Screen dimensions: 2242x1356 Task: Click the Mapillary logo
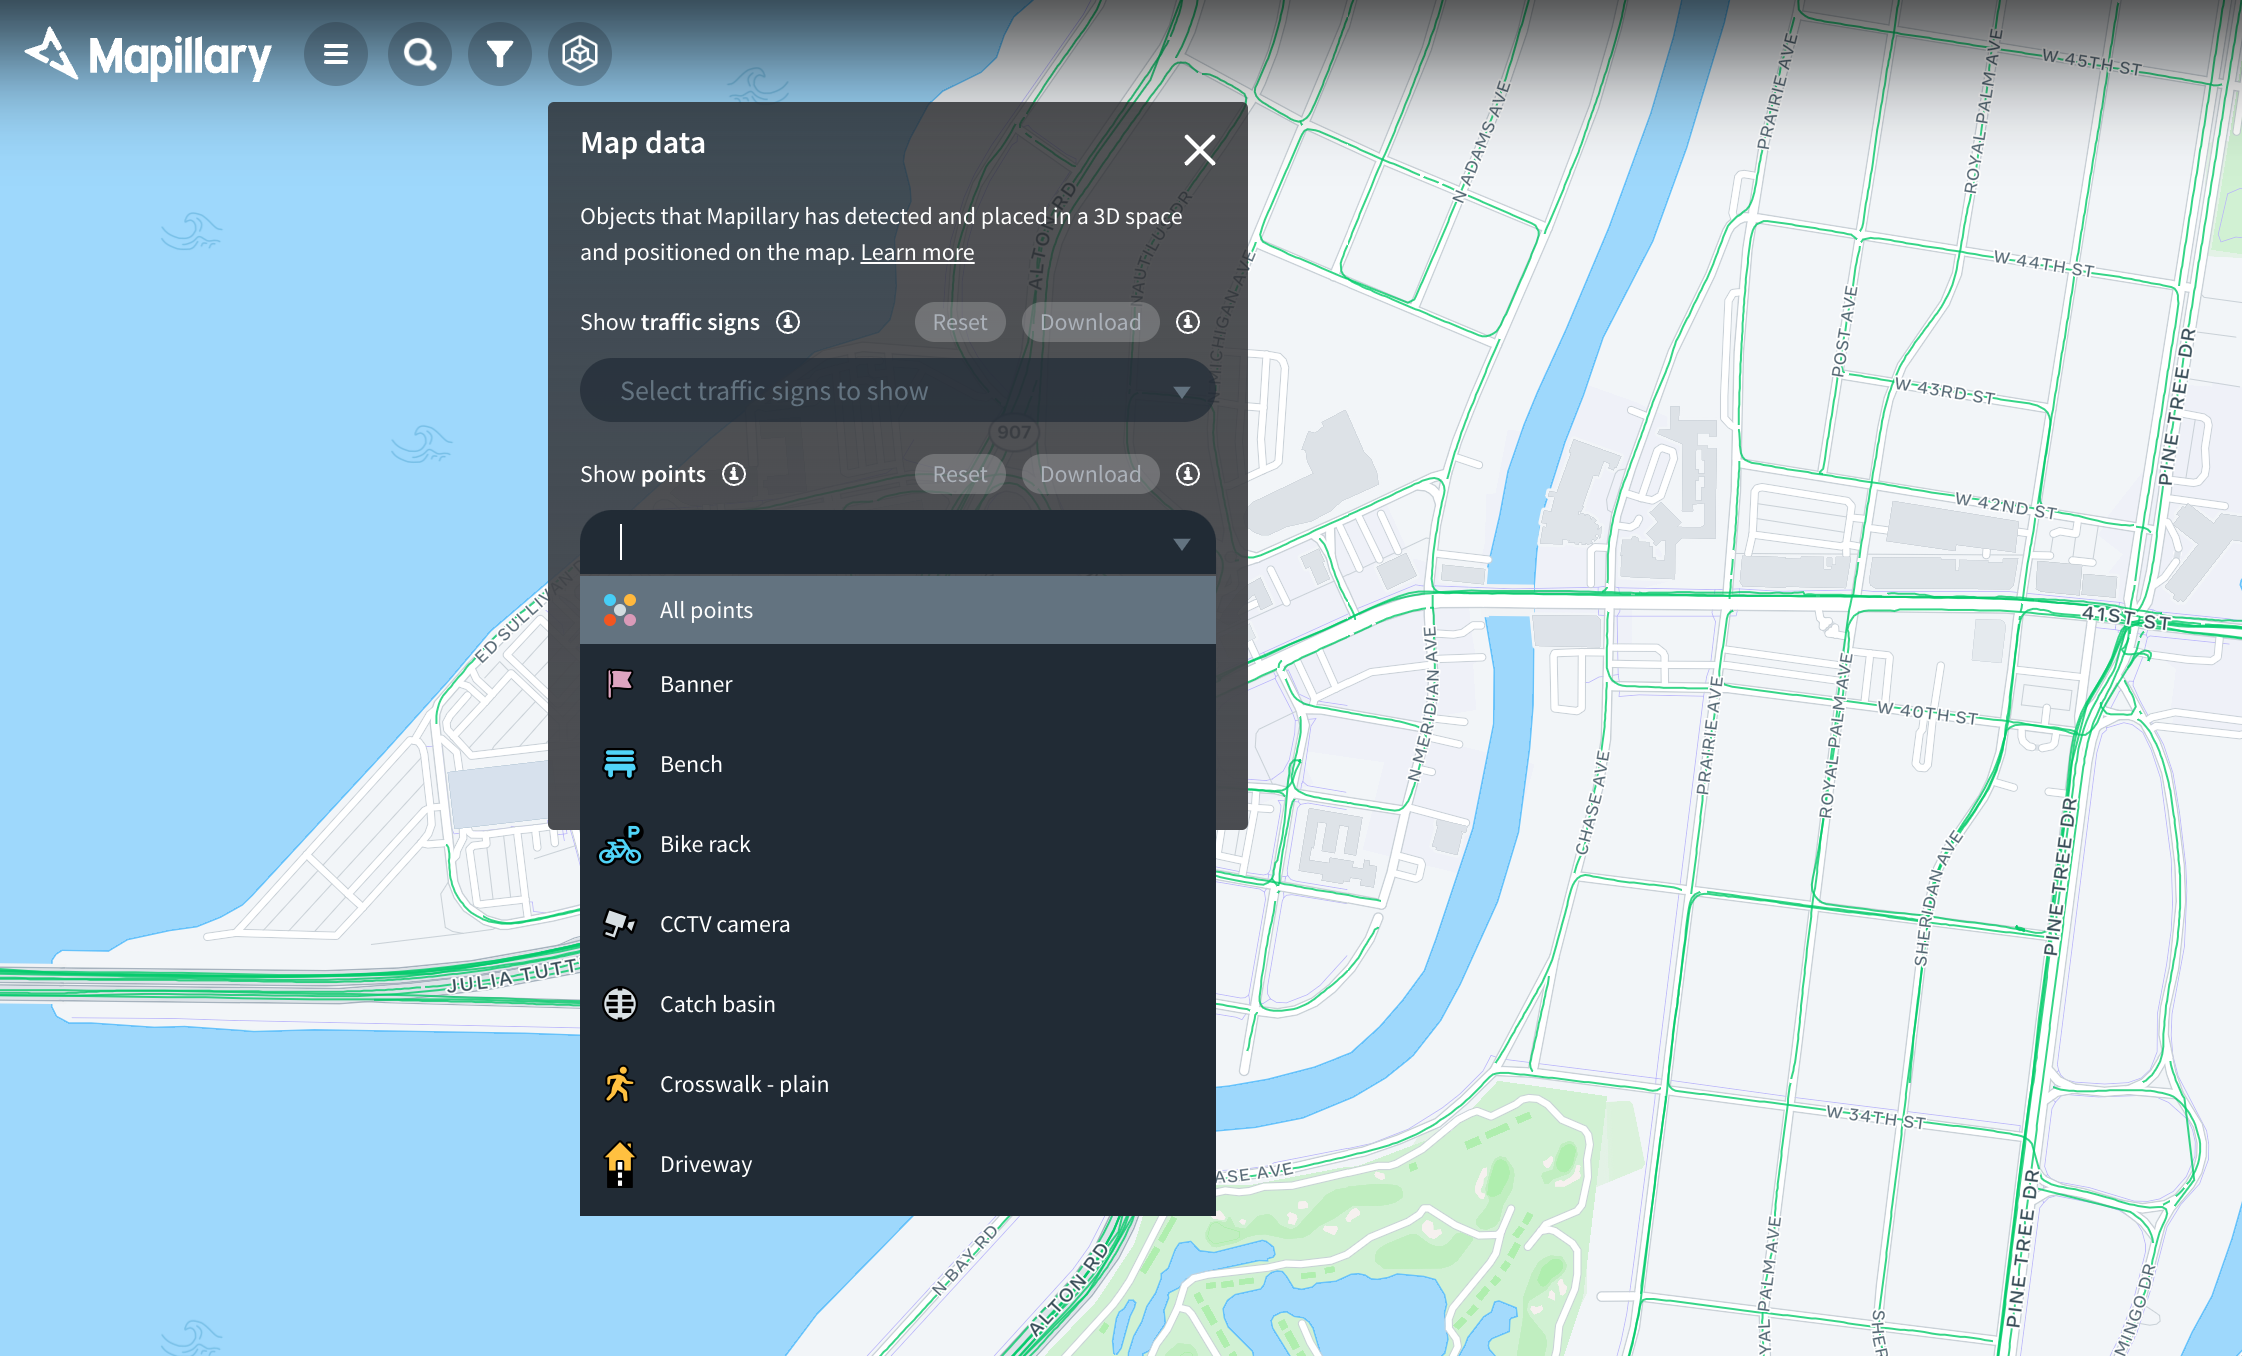(148, 55)
